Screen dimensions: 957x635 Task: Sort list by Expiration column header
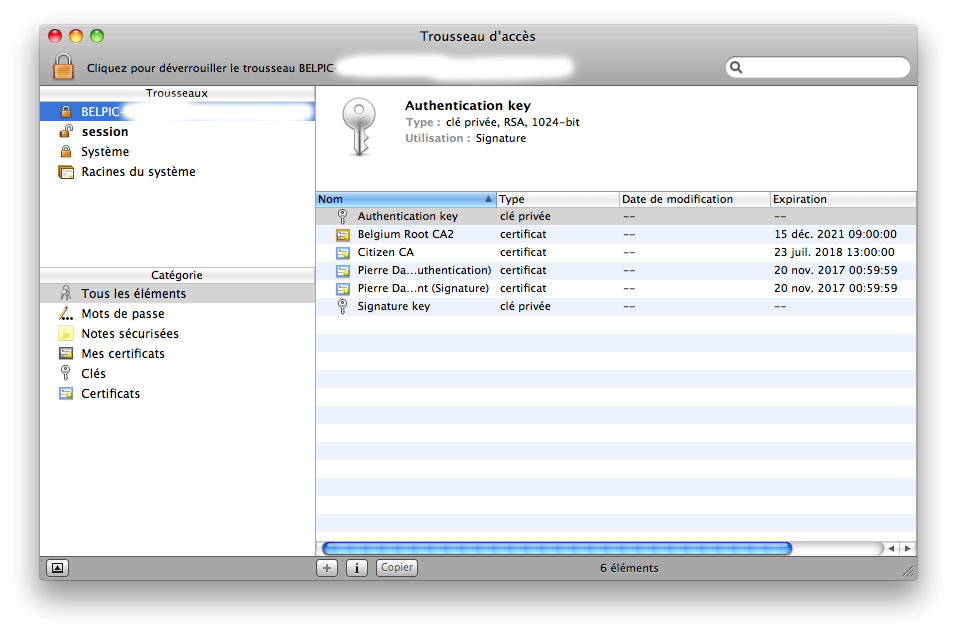coord(843,199)
